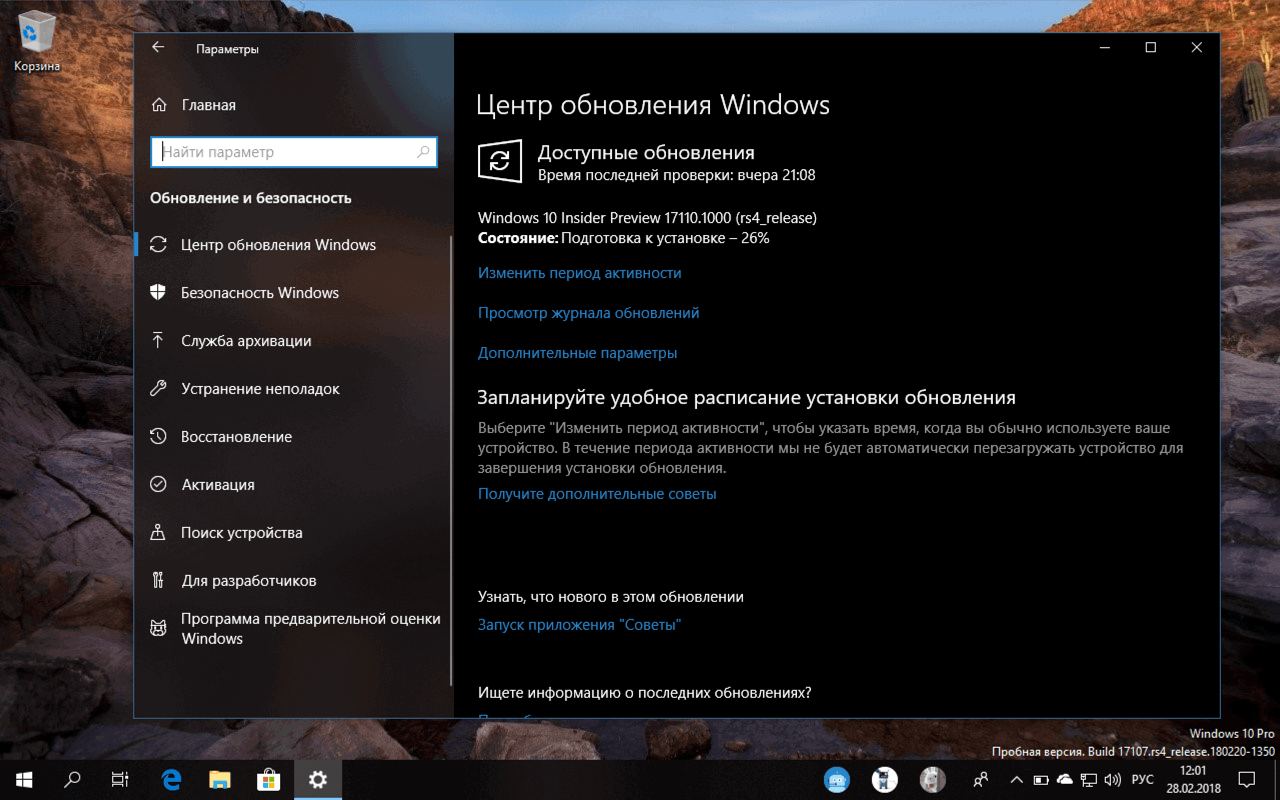
Task: Expand hidden tray icons chevron
Action: [1017, 779]
